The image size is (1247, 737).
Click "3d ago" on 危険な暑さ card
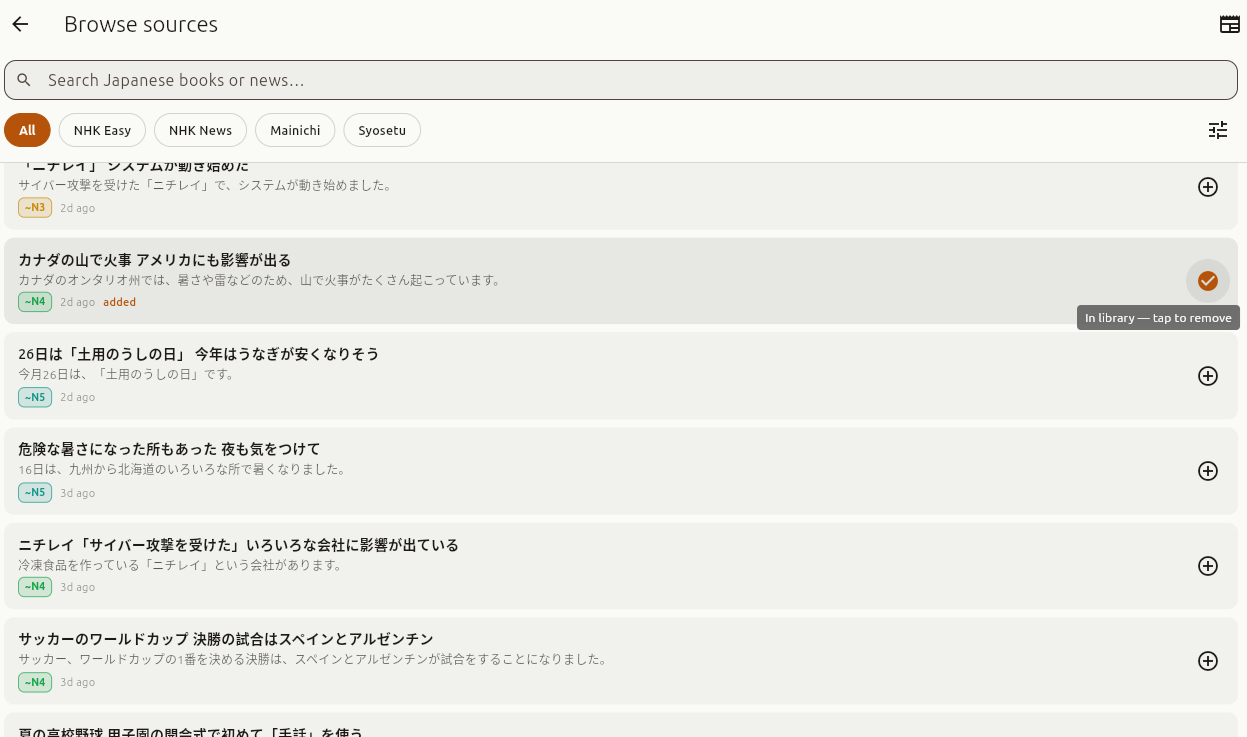78,493
